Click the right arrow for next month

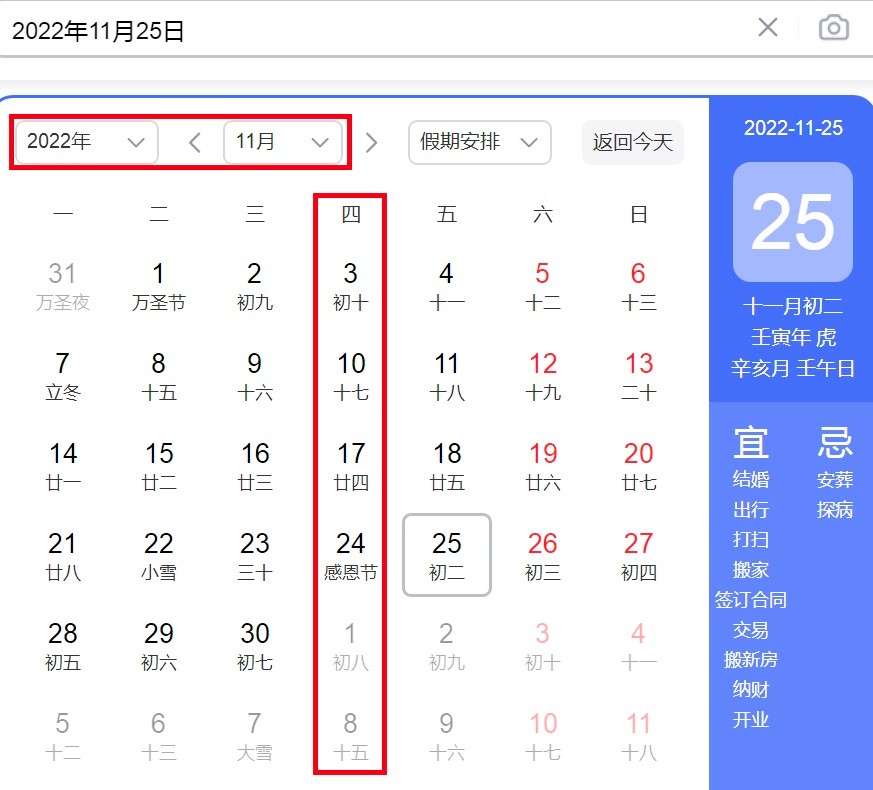pos(371,142)
